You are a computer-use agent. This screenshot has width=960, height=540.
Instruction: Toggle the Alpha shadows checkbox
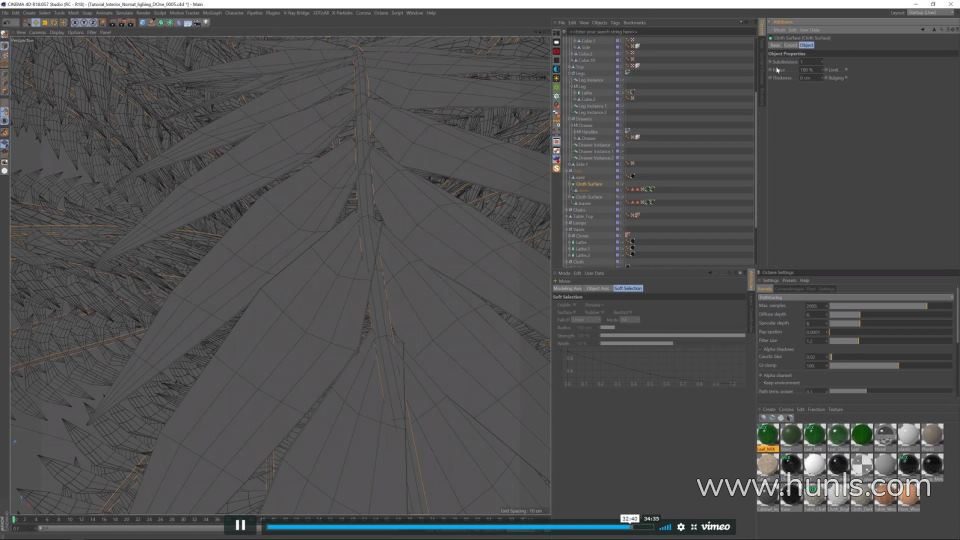(761, 349)
